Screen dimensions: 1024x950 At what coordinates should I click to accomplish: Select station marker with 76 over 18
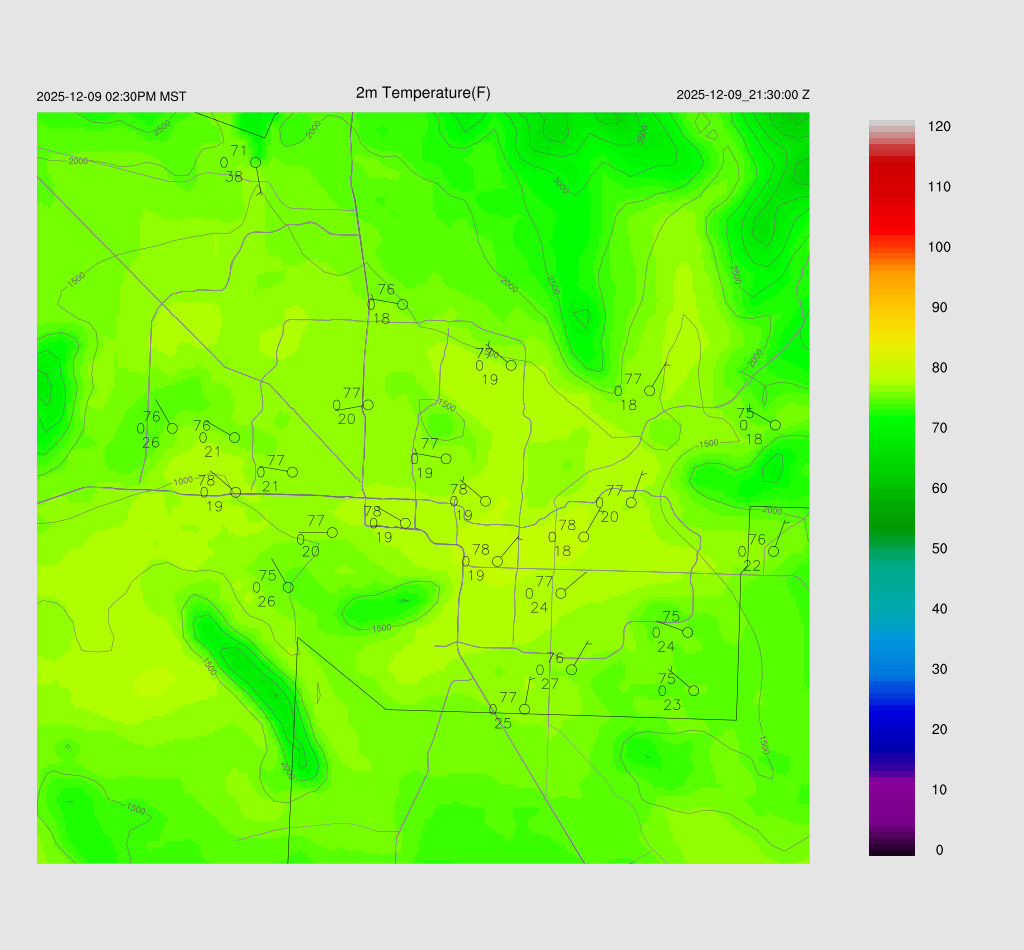click(x=402, y=304)
